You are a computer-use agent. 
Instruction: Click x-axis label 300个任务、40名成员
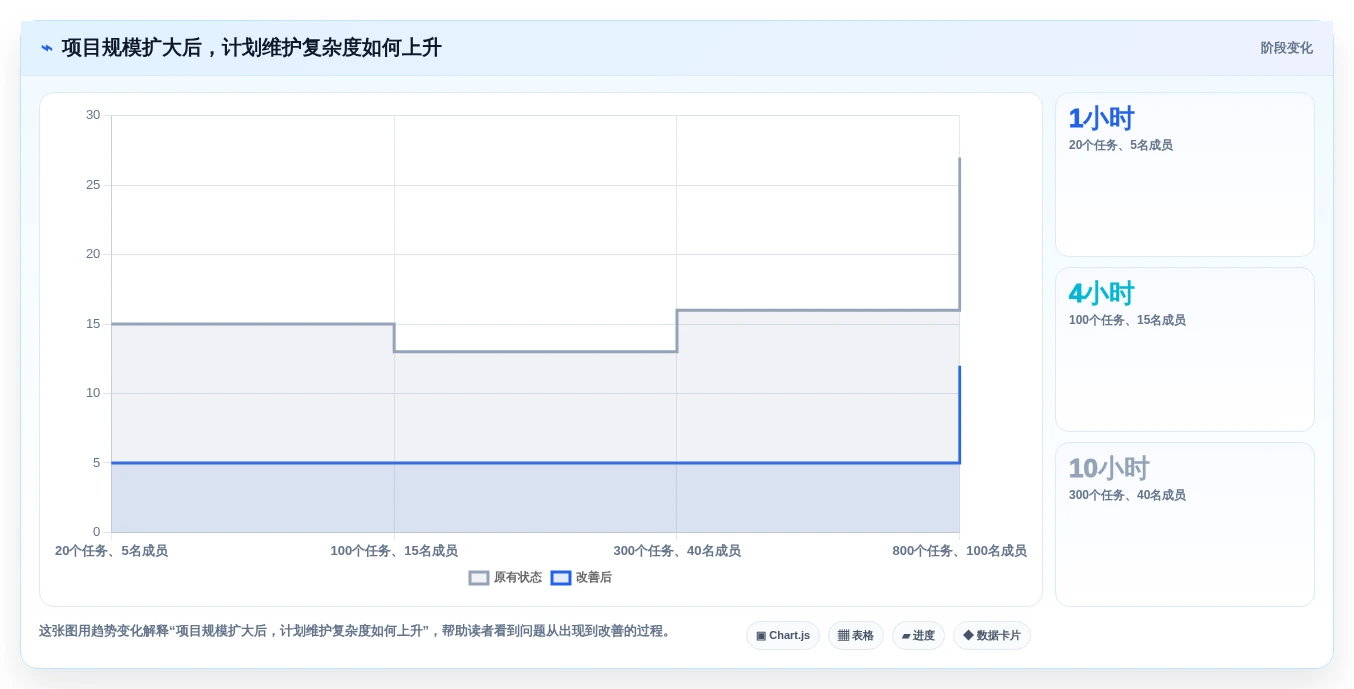pyautogui.click(x=677, y=551)
